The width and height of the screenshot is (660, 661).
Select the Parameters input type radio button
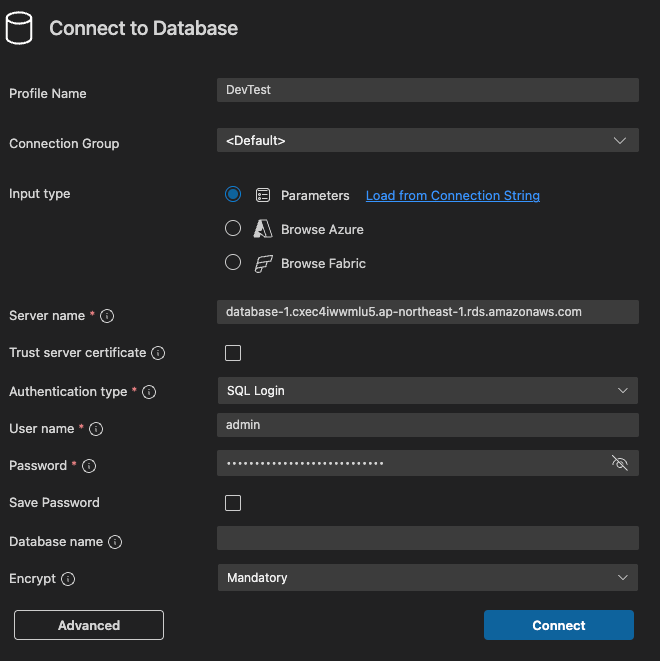233,194
